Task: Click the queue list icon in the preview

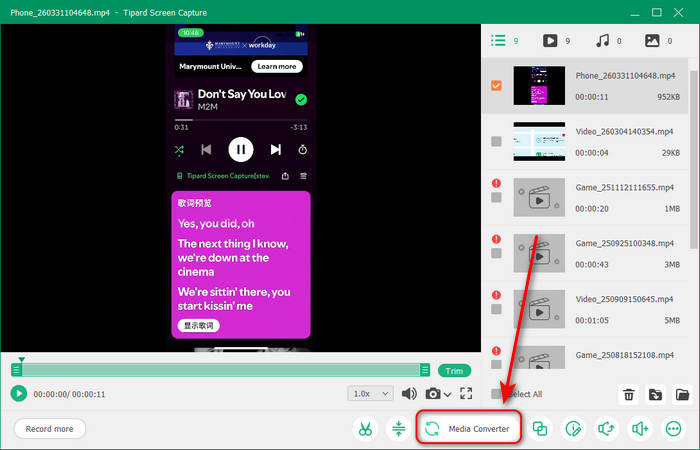Action: click(304, 176)
